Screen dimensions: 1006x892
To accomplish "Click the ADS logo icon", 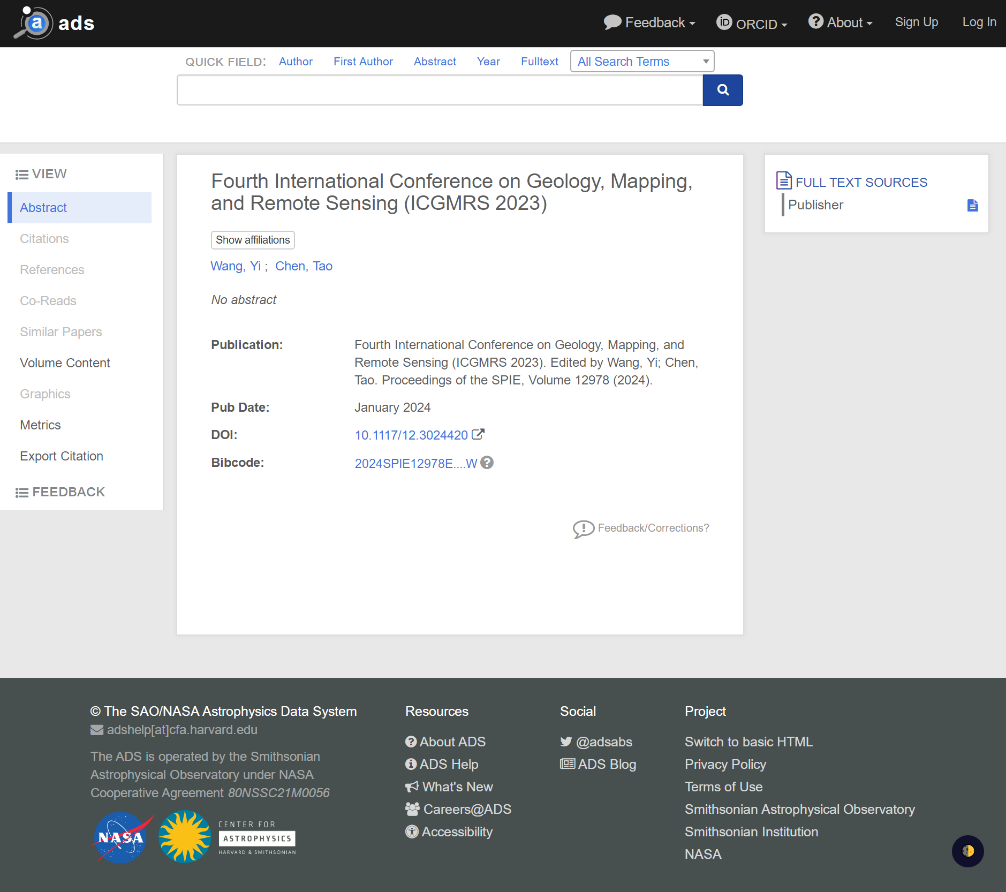I will [34, 23].
